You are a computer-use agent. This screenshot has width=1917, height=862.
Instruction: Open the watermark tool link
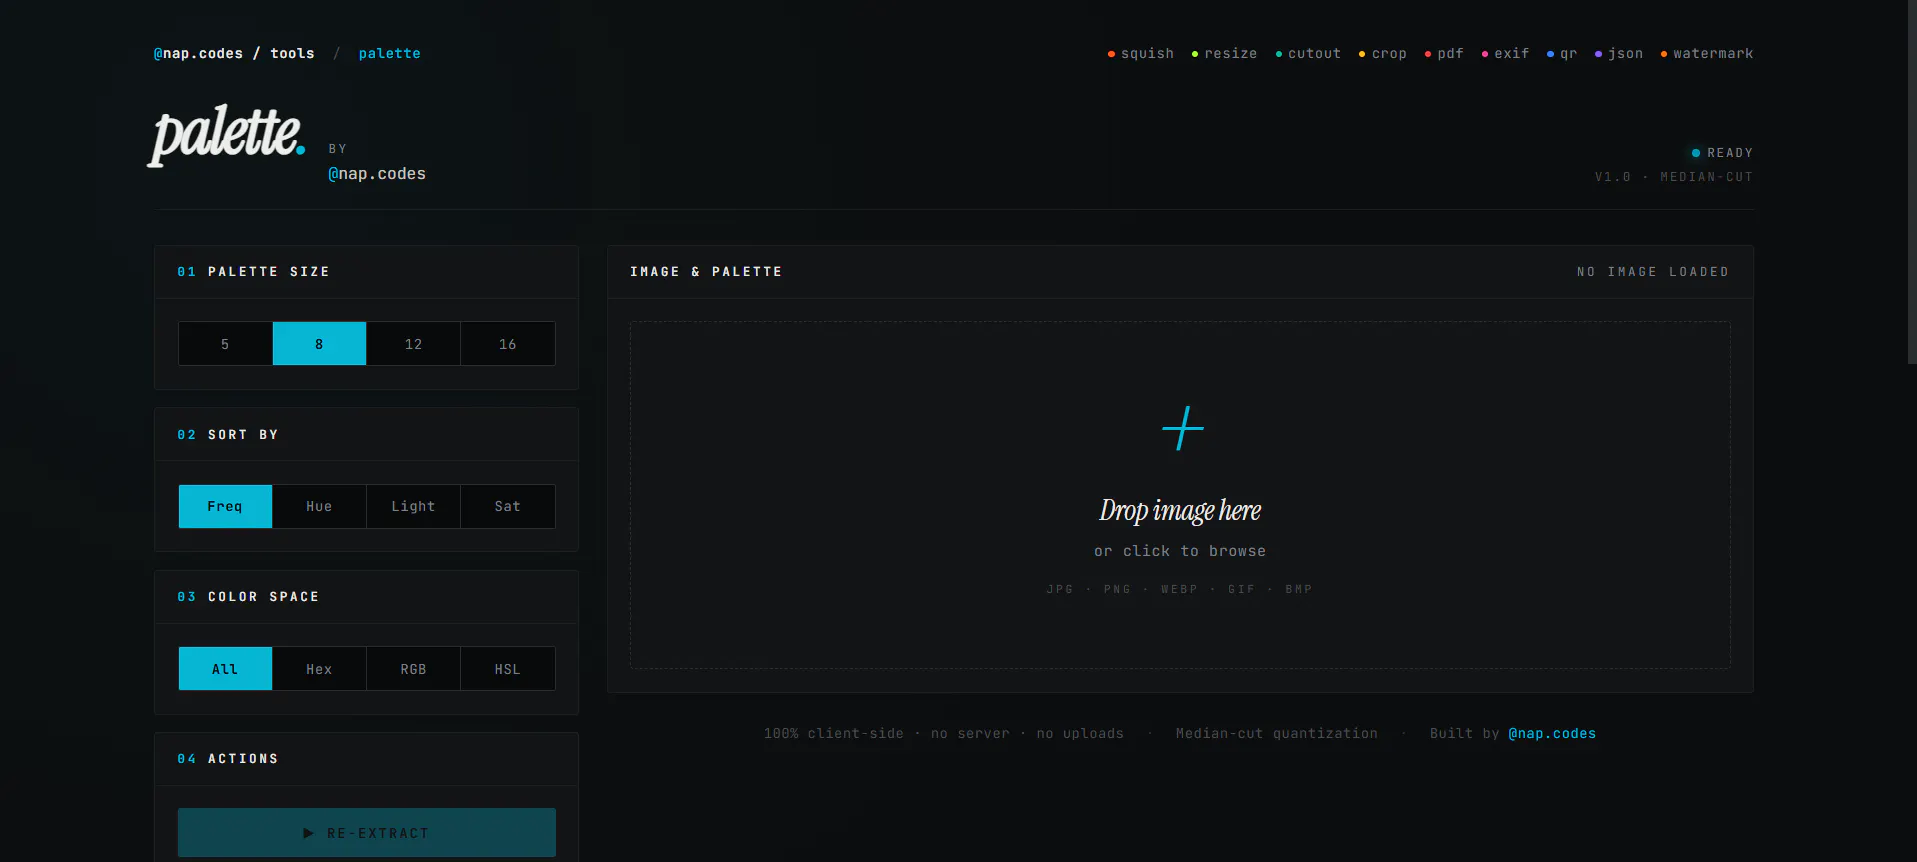pyautogui.click(x=1707, y=54)
